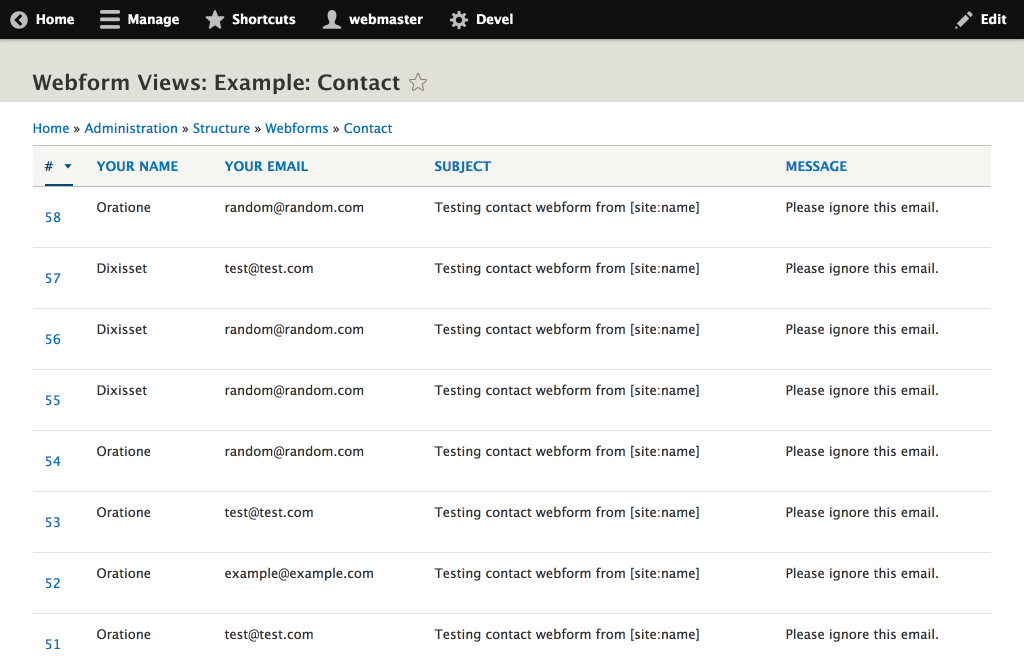The image size is (1024, 671).
Task: Open submission number 55
Action: (53, 400)
